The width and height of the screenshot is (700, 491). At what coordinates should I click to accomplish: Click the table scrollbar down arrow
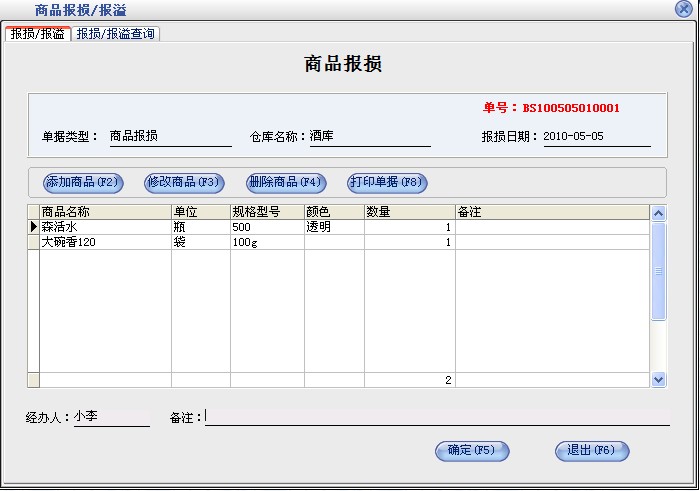pyautogui.click(x=658, y=379)
